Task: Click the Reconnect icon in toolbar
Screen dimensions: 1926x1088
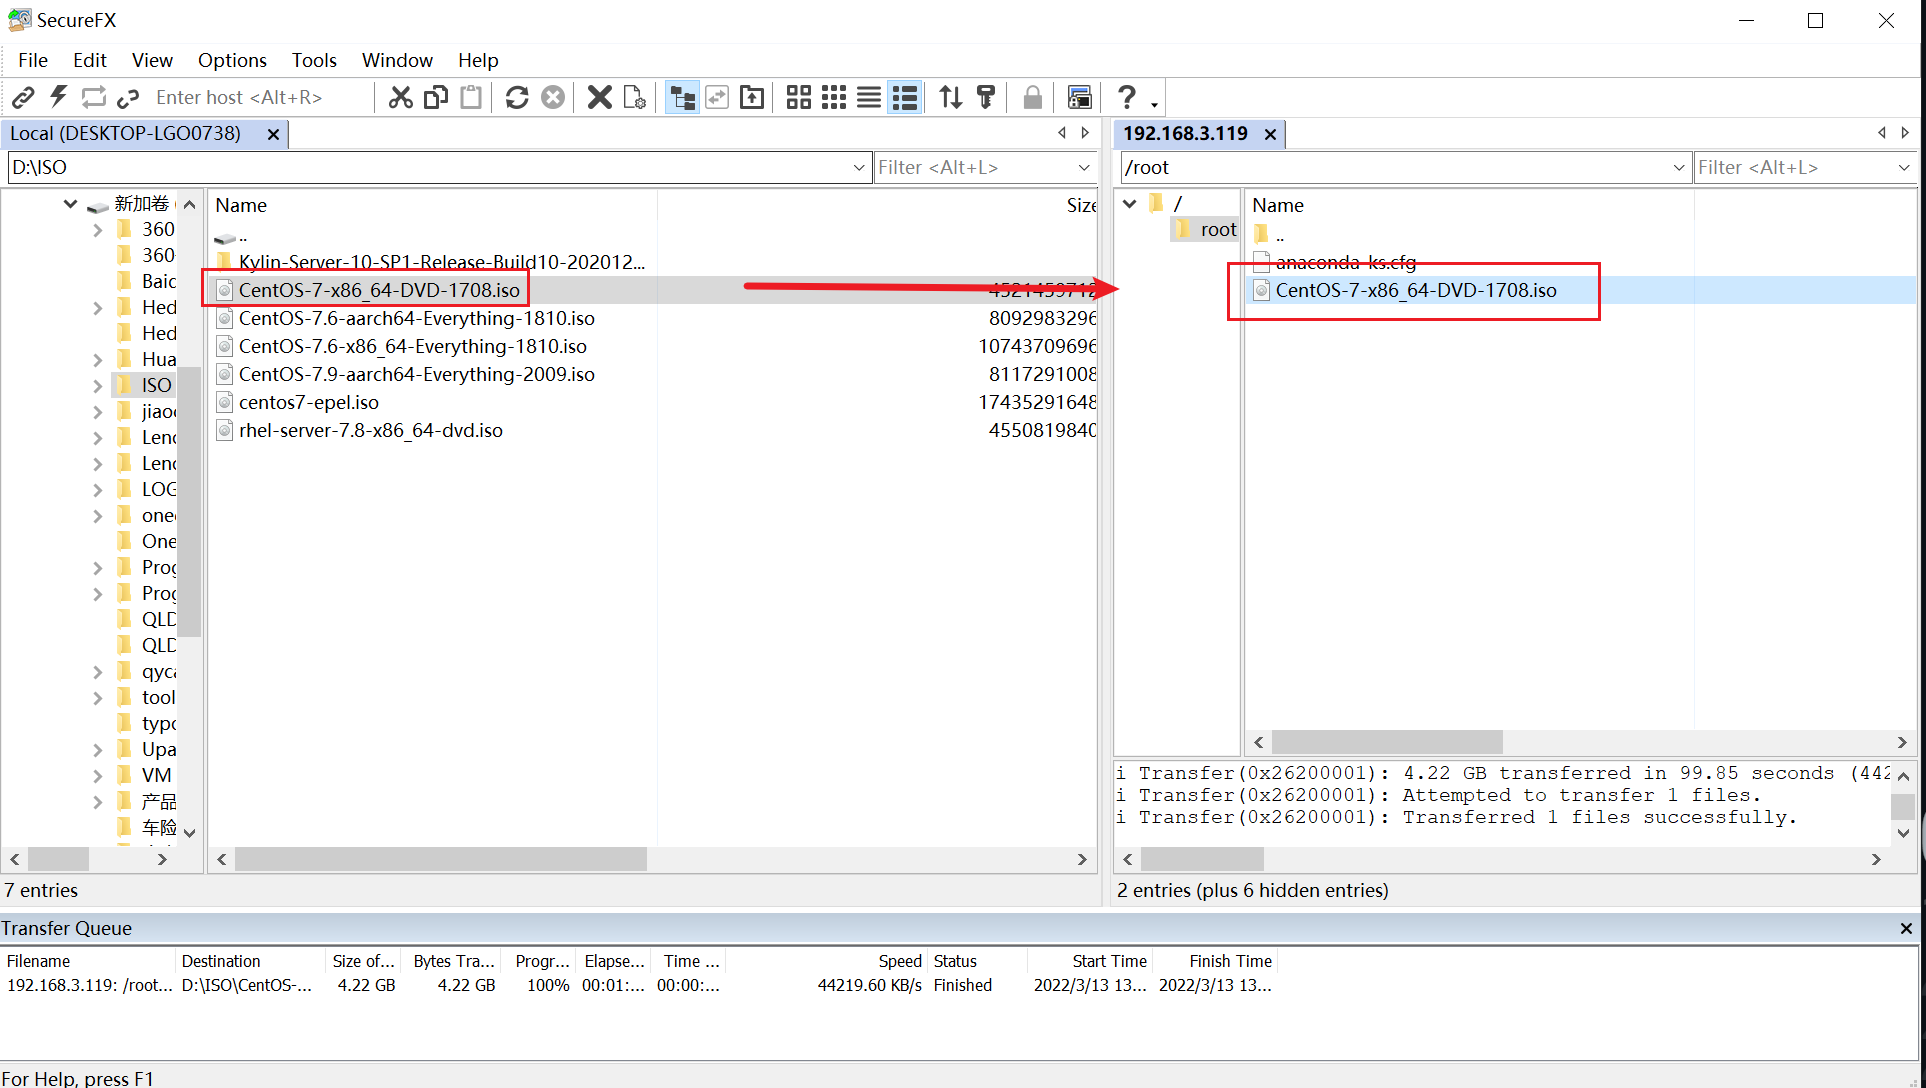Action: pos(94,97)
